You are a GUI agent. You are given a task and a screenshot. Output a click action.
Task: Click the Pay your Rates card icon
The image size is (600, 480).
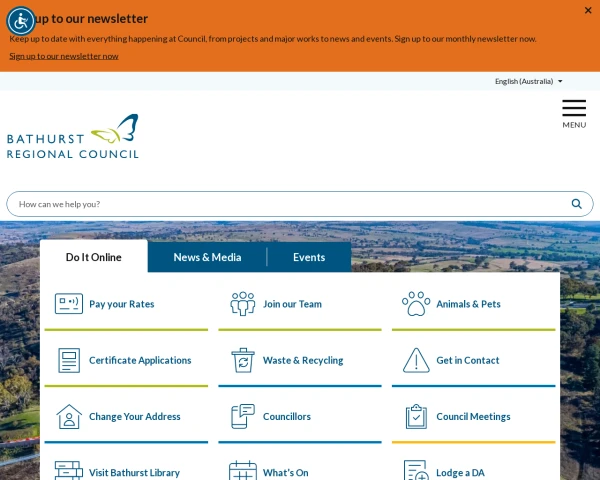pyautogui.click(x=69, y=304)
